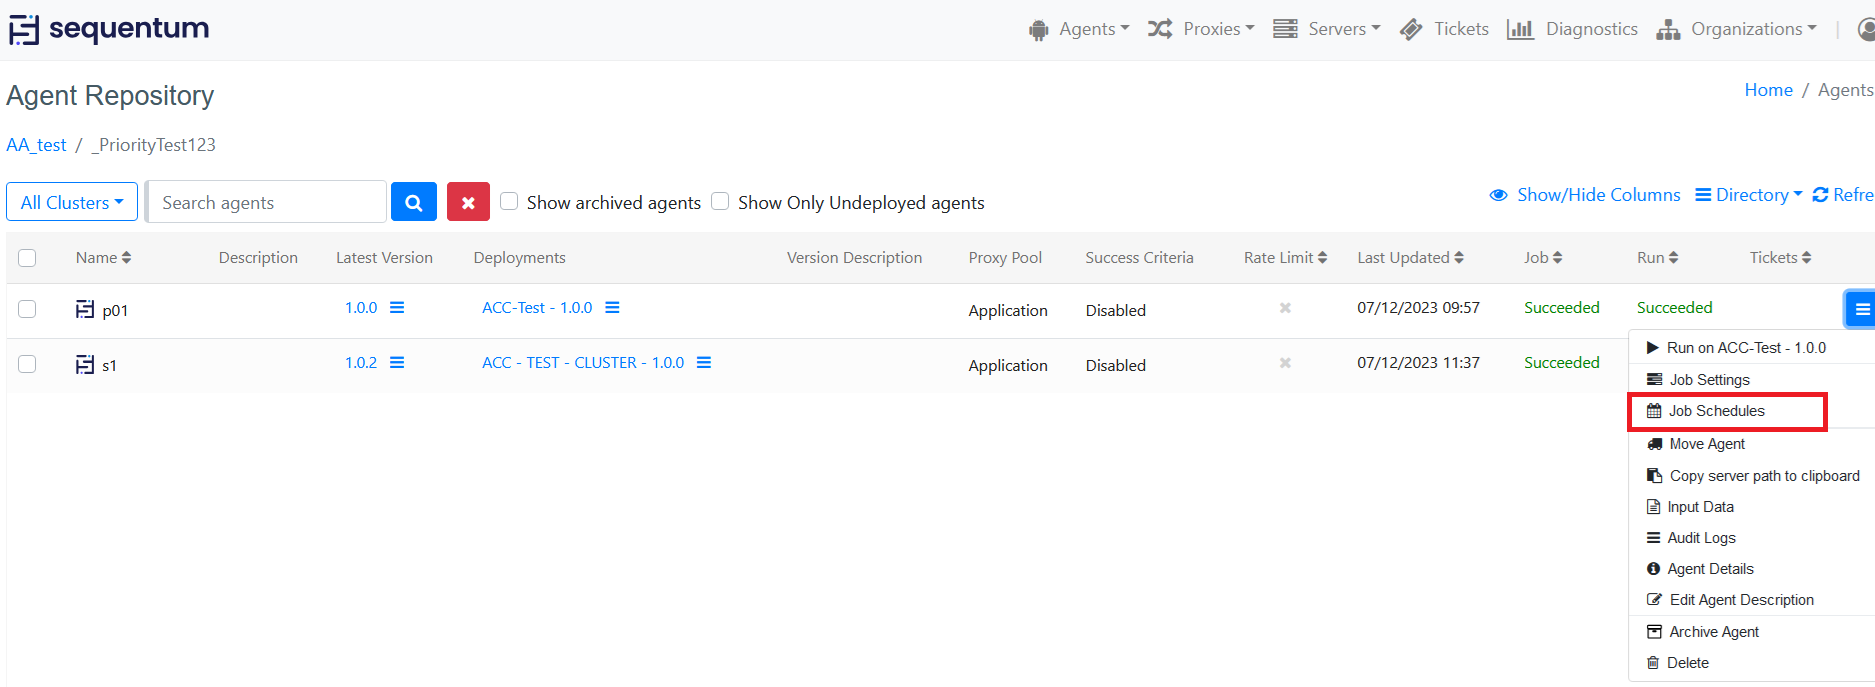The height and width of the screenshot is (687, 1875).
Task: Select the checkbox for agent p01
Action: pos(27,309)
